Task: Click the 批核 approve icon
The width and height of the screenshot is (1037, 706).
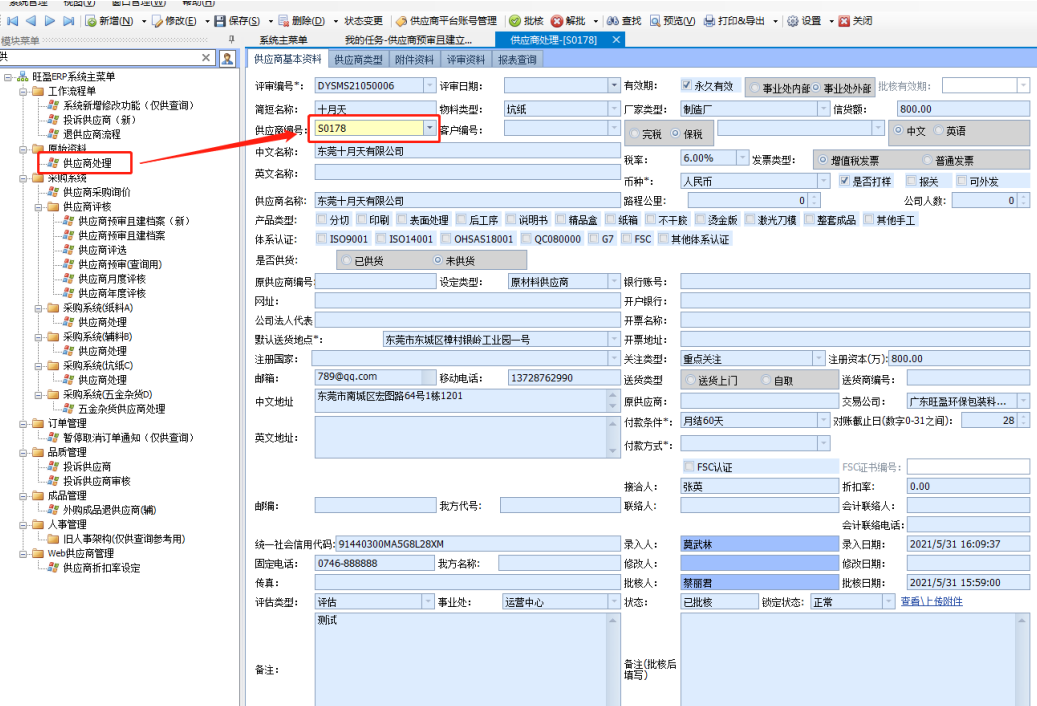Action: coord(515,21)
